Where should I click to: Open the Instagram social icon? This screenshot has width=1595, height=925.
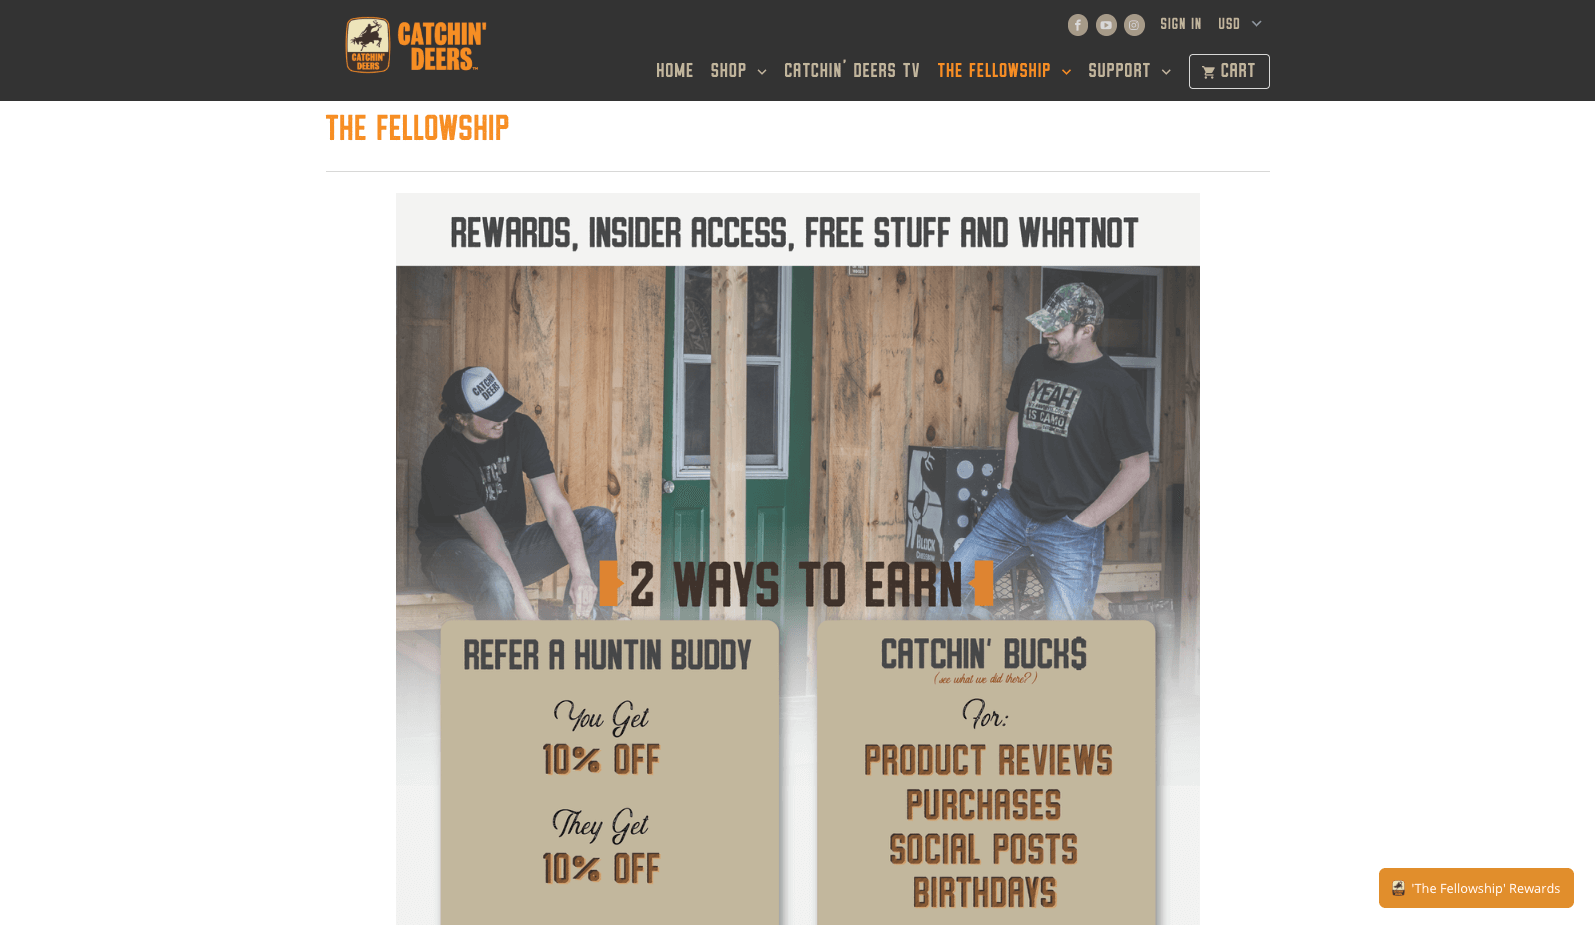point(1134,25)
